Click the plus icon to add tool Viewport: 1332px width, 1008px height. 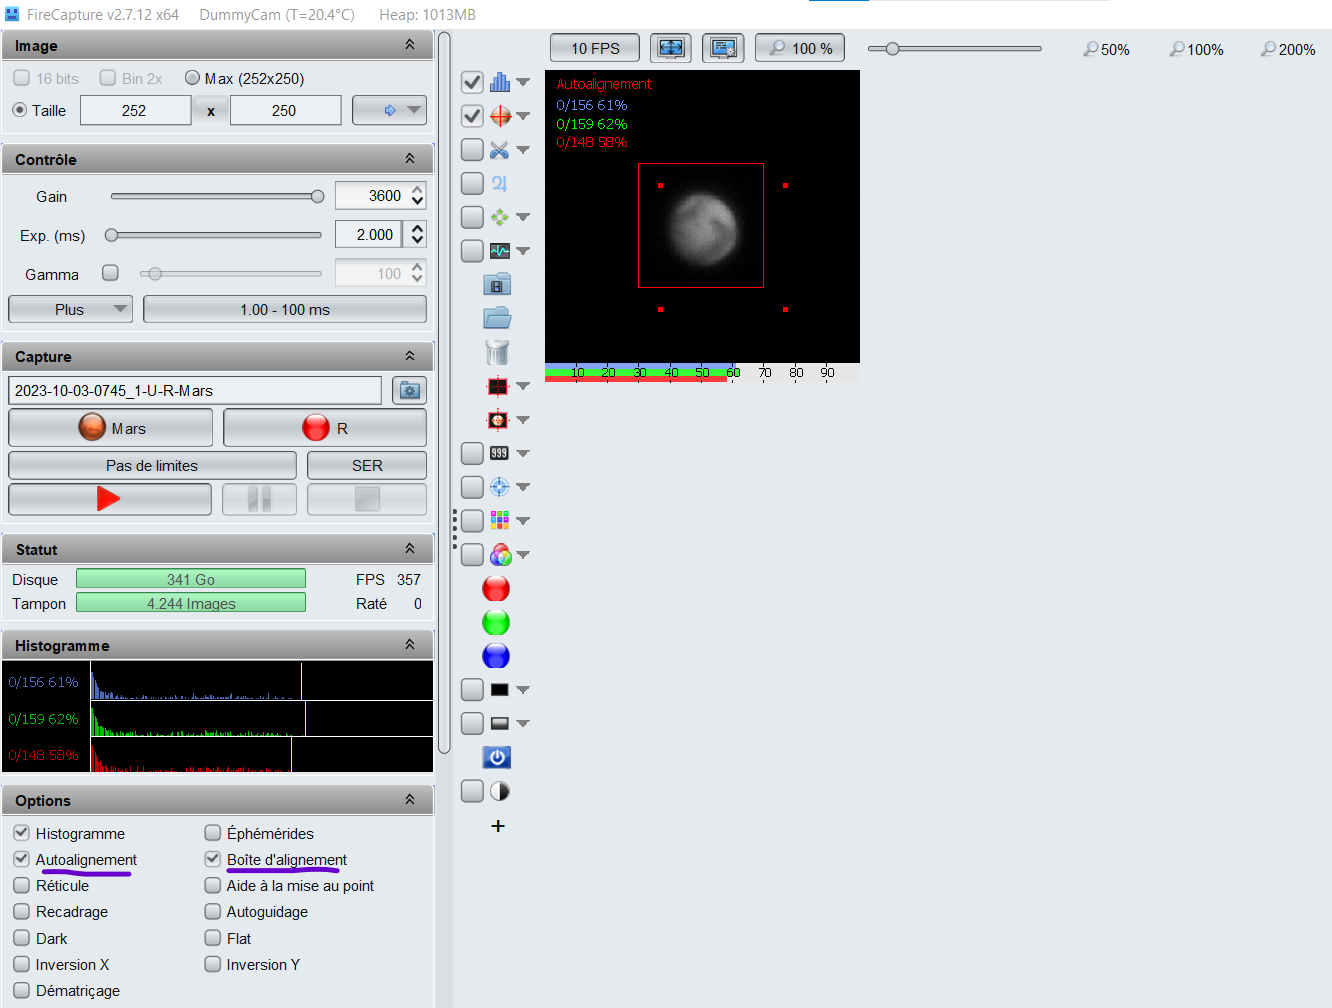pyautogui.click(x=498, y=826)
